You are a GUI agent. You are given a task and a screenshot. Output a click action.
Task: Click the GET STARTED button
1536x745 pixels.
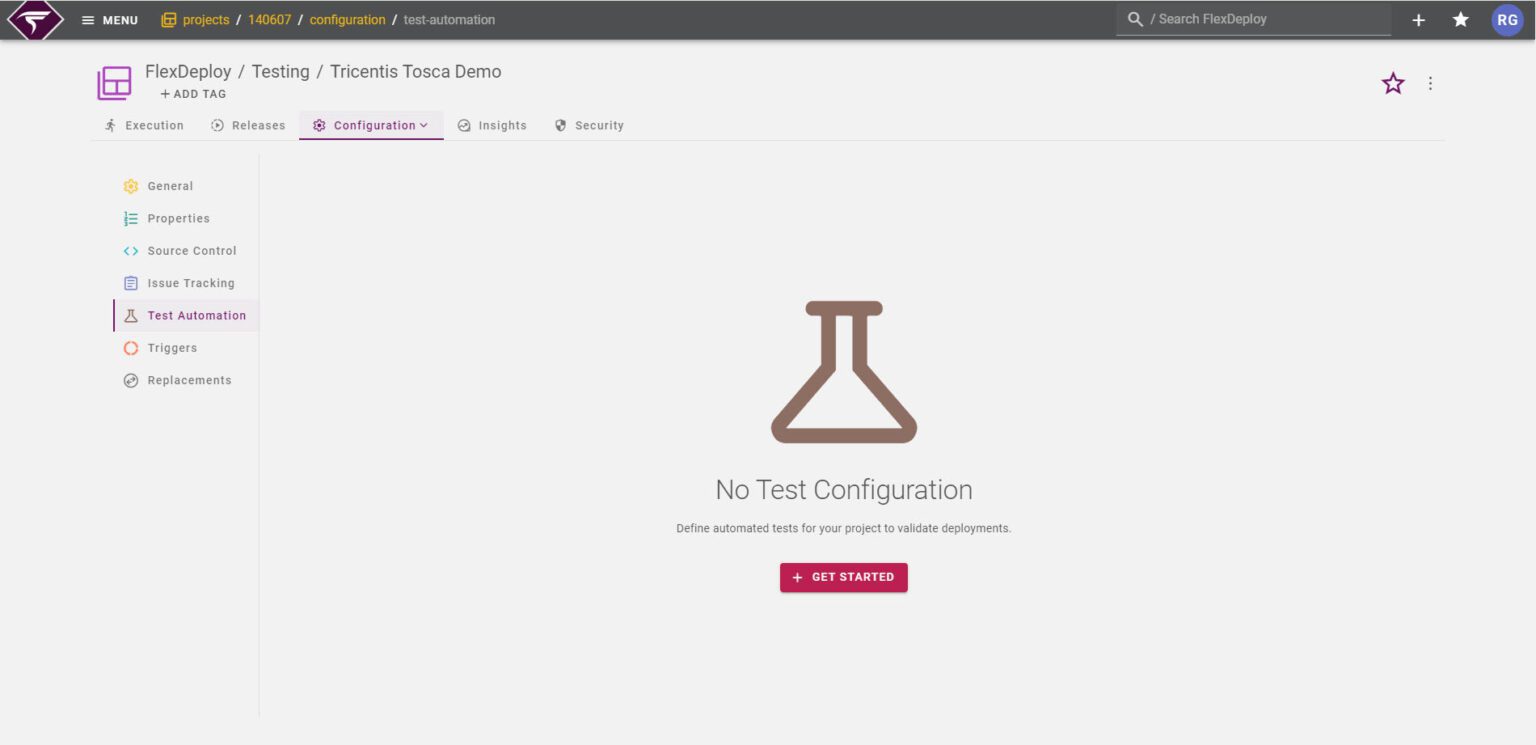[x=843, y=577]
